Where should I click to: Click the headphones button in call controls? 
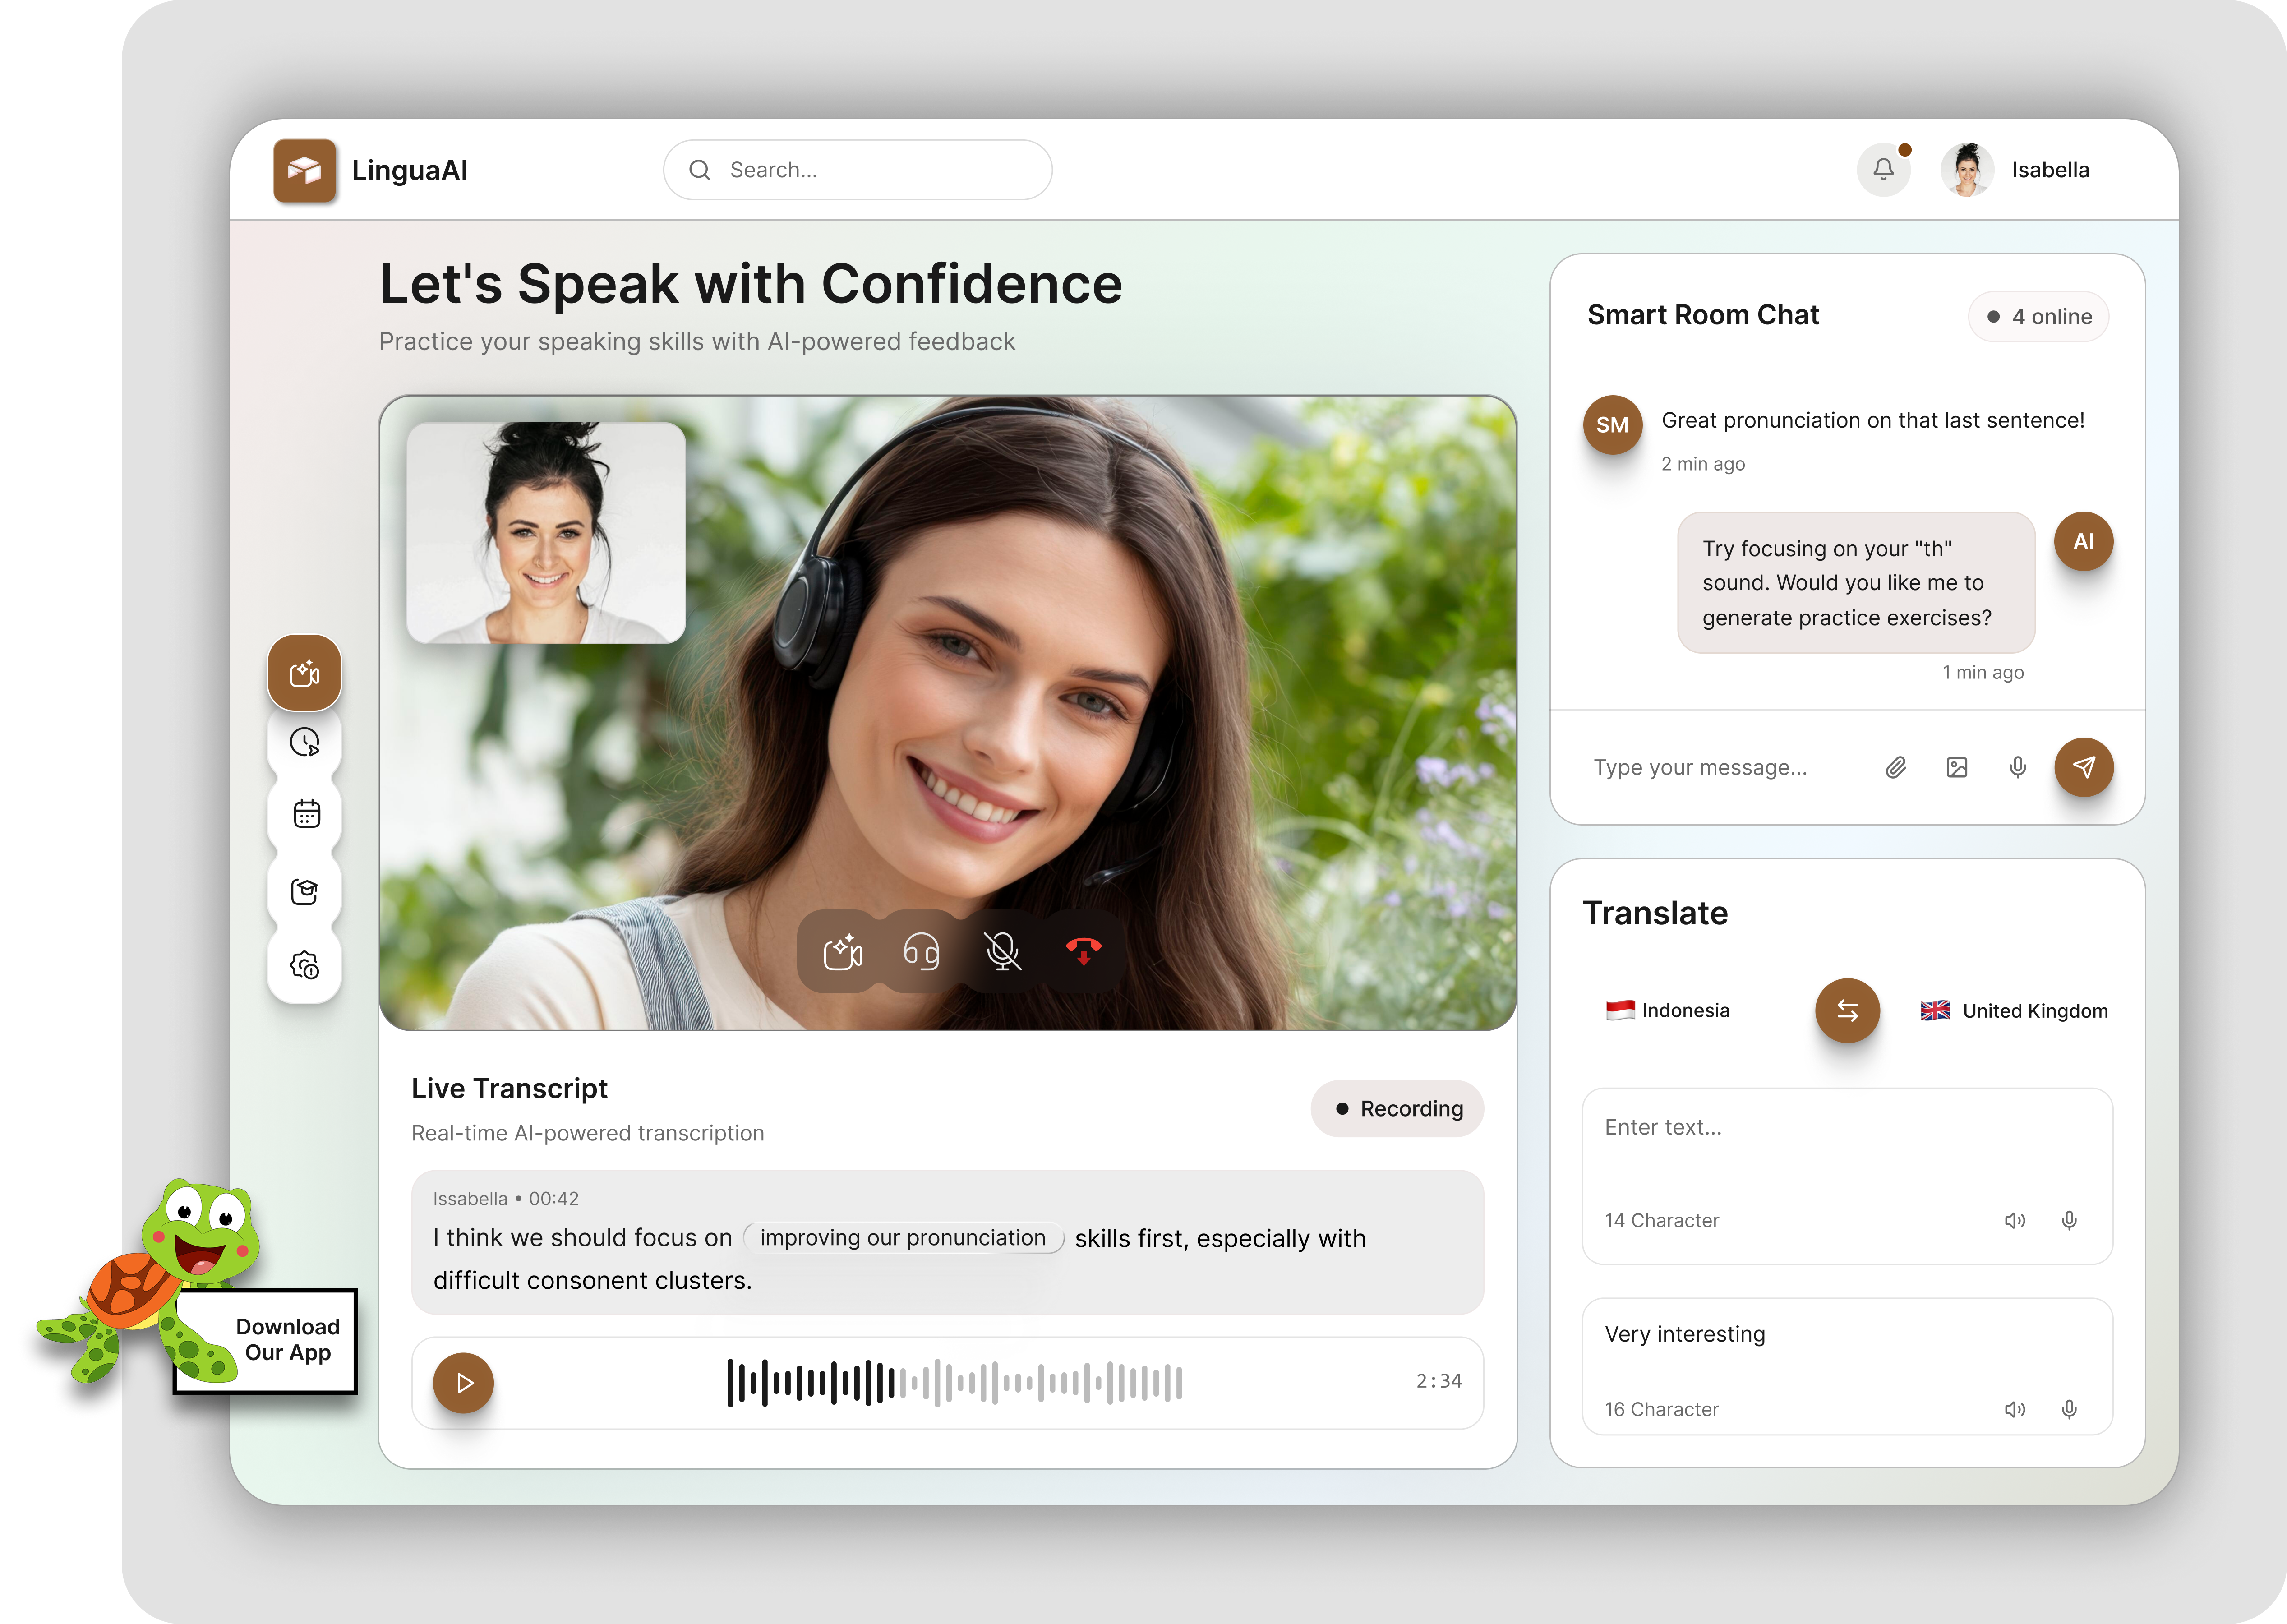(x=921, y=952)
